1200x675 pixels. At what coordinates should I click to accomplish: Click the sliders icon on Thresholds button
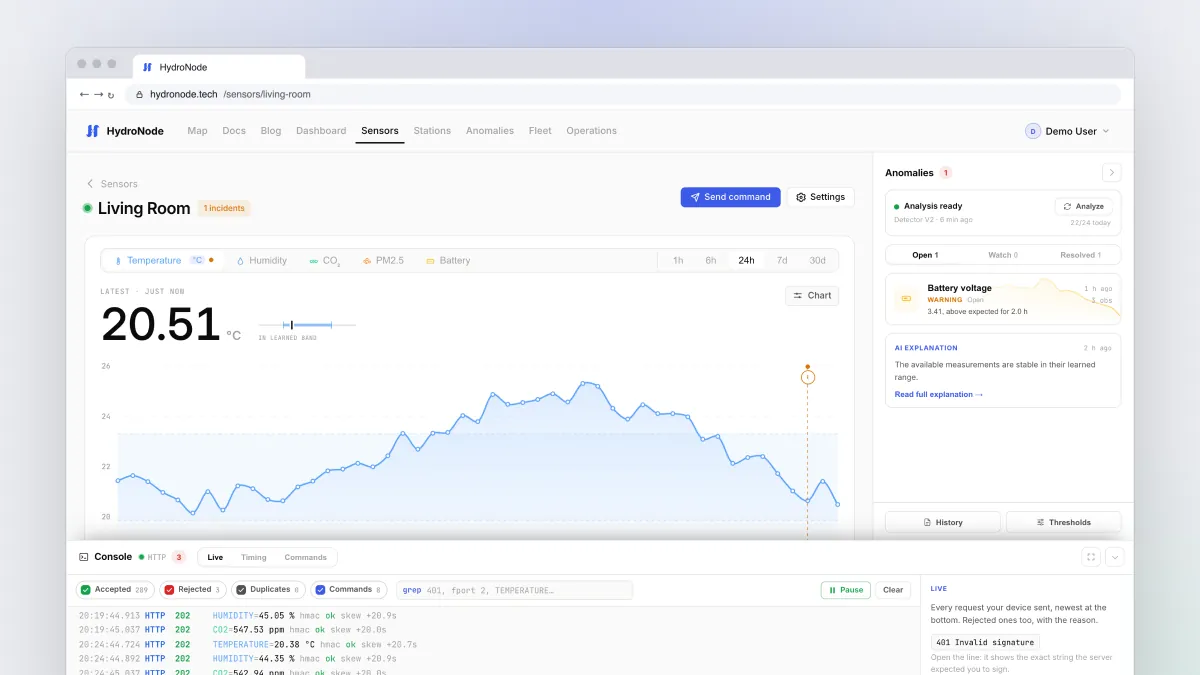click(x=1040, y=522)
